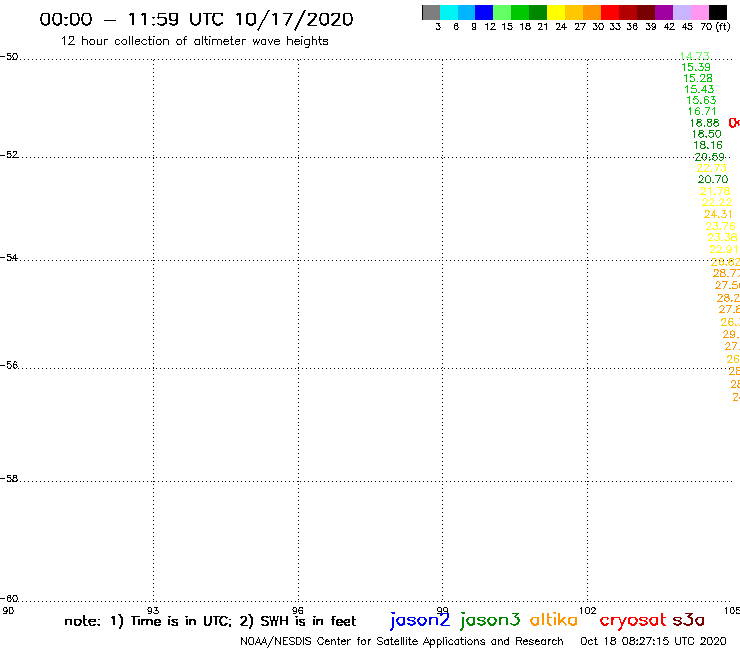Click the 15.63 wave height value
740x650 pixels.
coord(701,100)
